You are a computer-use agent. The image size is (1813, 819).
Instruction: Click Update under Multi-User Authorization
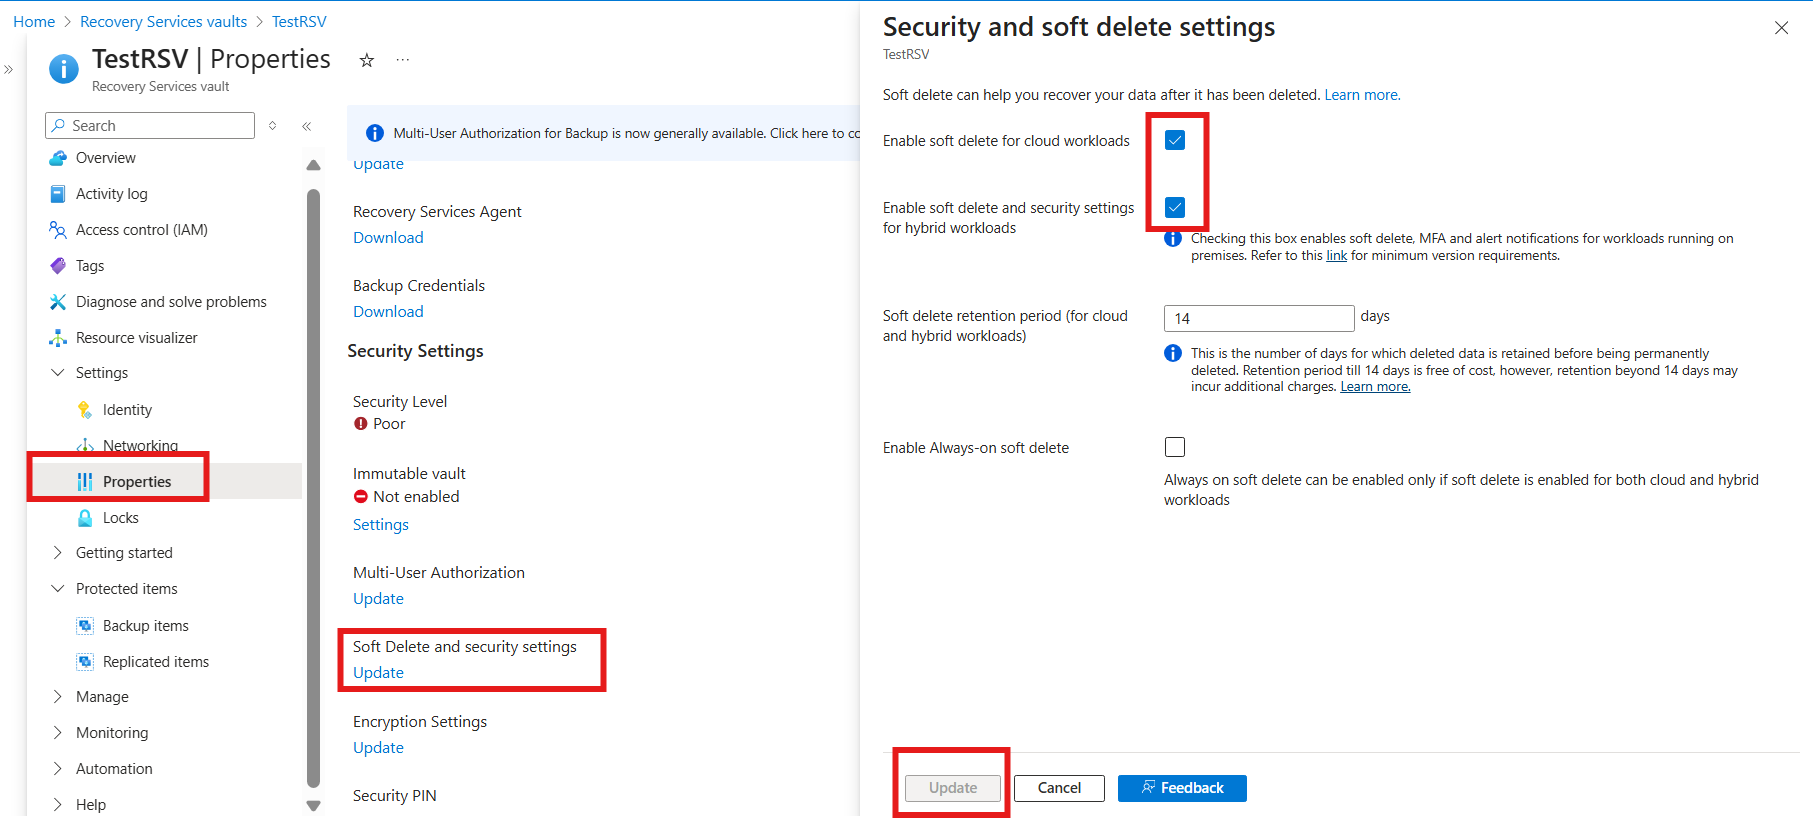coord(378,599)
